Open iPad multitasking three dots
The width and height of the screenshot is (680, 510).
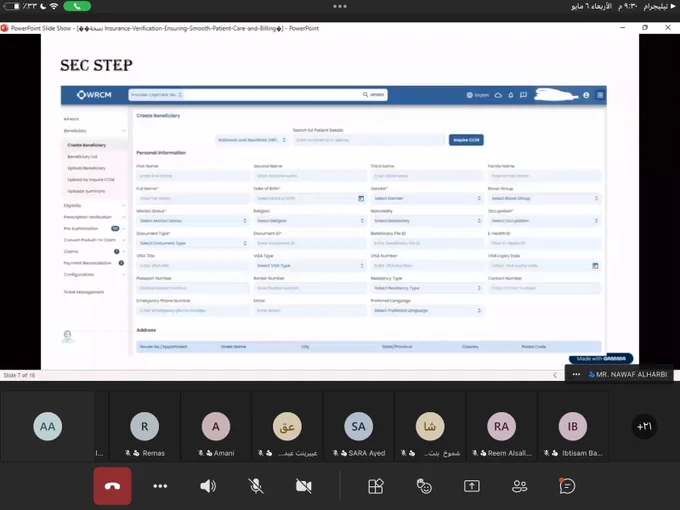click(x=340, y=6)
